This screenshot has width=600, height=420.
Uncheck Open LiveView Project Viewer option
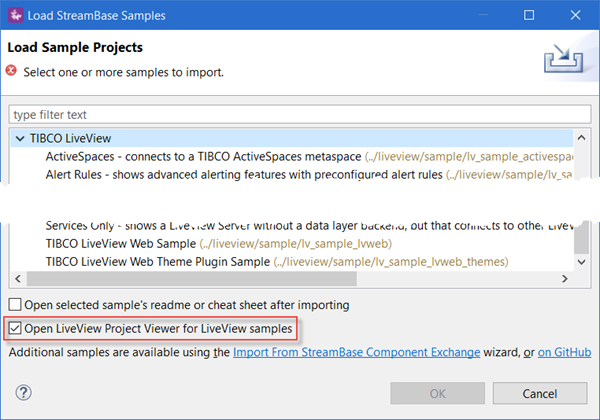(15, 328)
